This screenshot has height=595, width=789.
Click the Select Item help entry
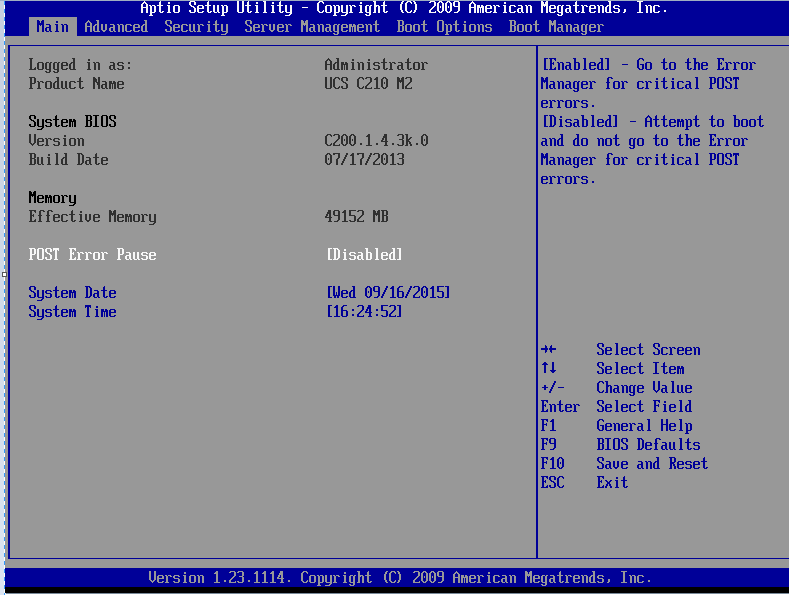pos(640,368)
